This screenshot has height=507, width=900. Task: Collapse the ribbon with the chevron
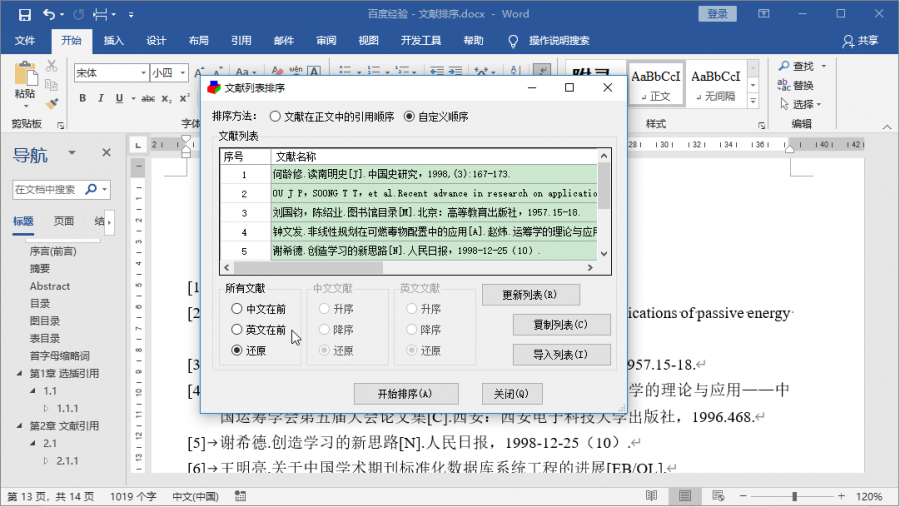pyautogui.click(x=887, y=127)
